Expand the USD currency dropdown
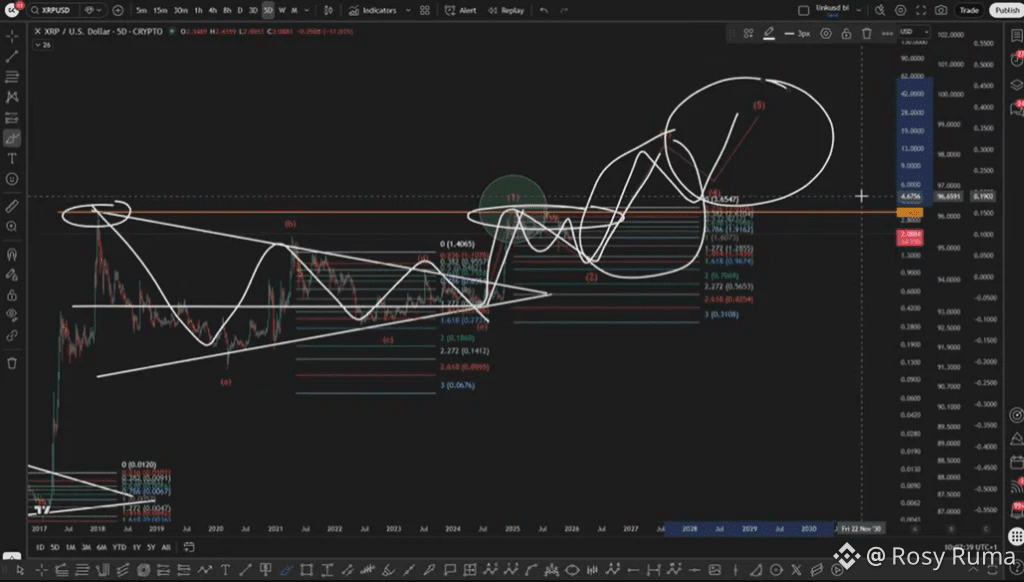The image size is (1024, 582). point(914,31)
